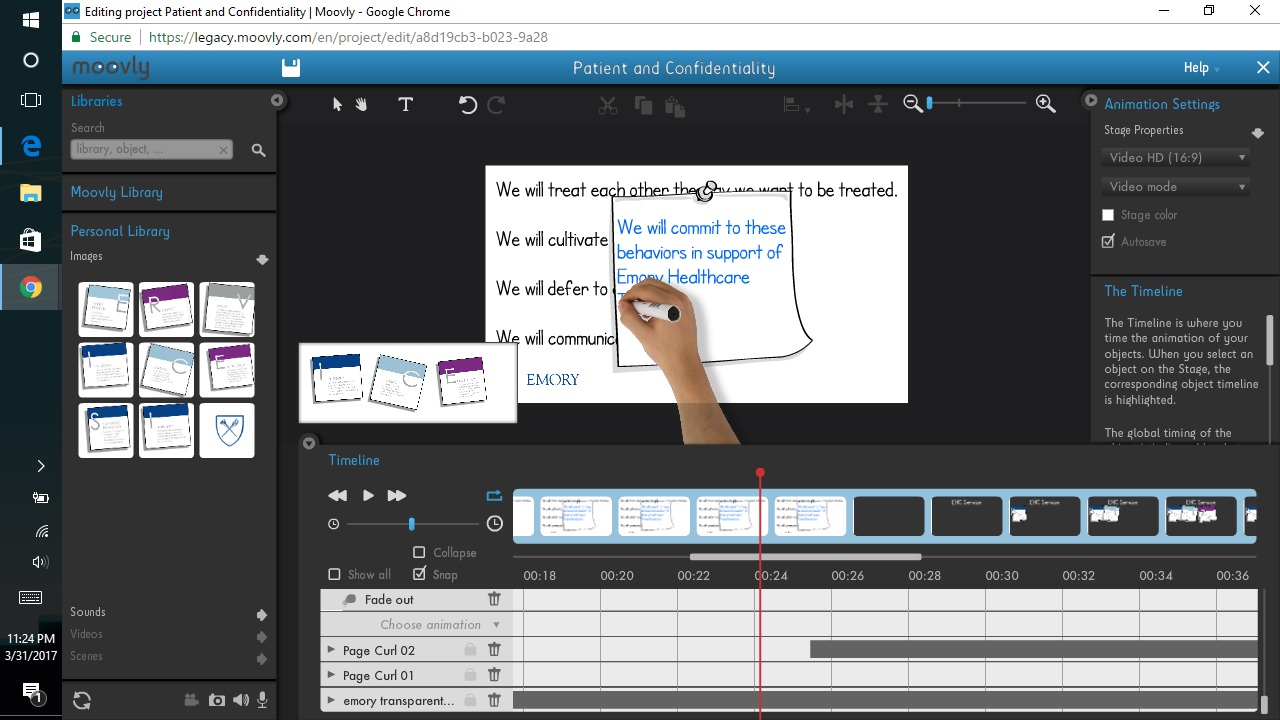Select the arrow pointer tool
The width and height of the screenshot is (1280, 720).
click(x=337, y=104)
